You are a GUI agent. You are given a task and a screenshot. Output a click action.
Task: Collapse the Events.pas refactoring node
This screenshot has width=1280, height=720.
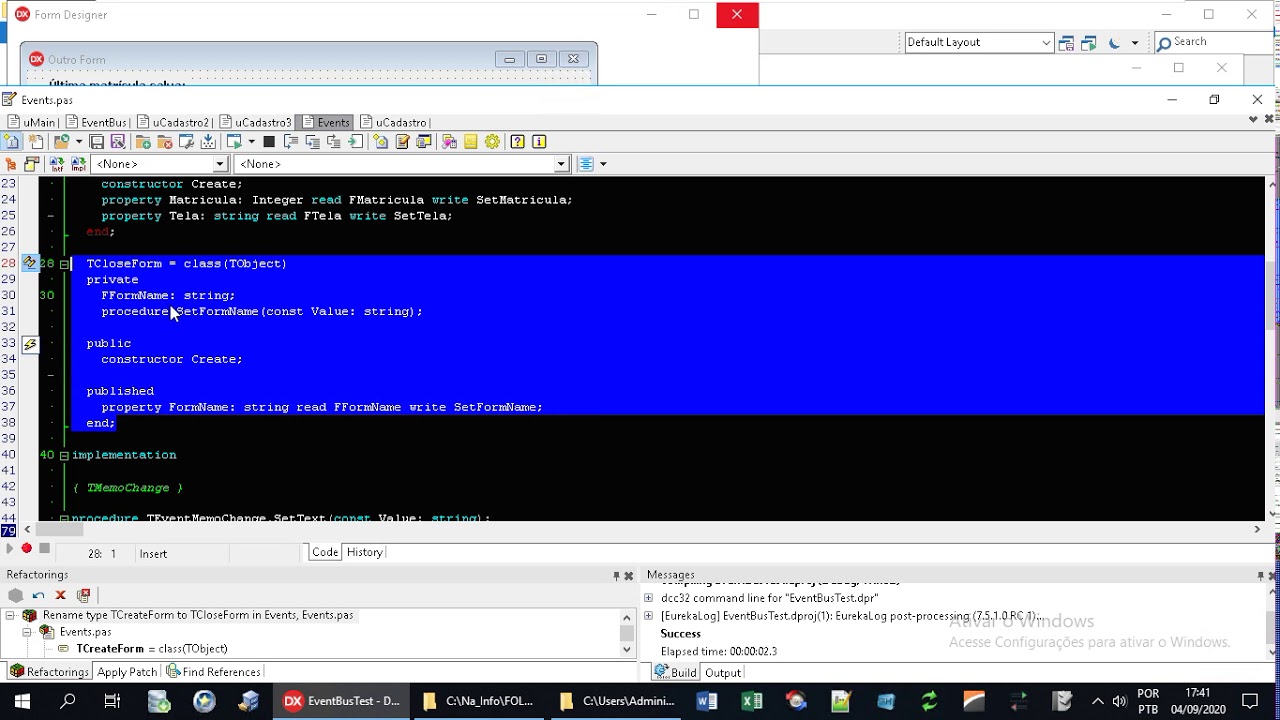tap(28, 632)
